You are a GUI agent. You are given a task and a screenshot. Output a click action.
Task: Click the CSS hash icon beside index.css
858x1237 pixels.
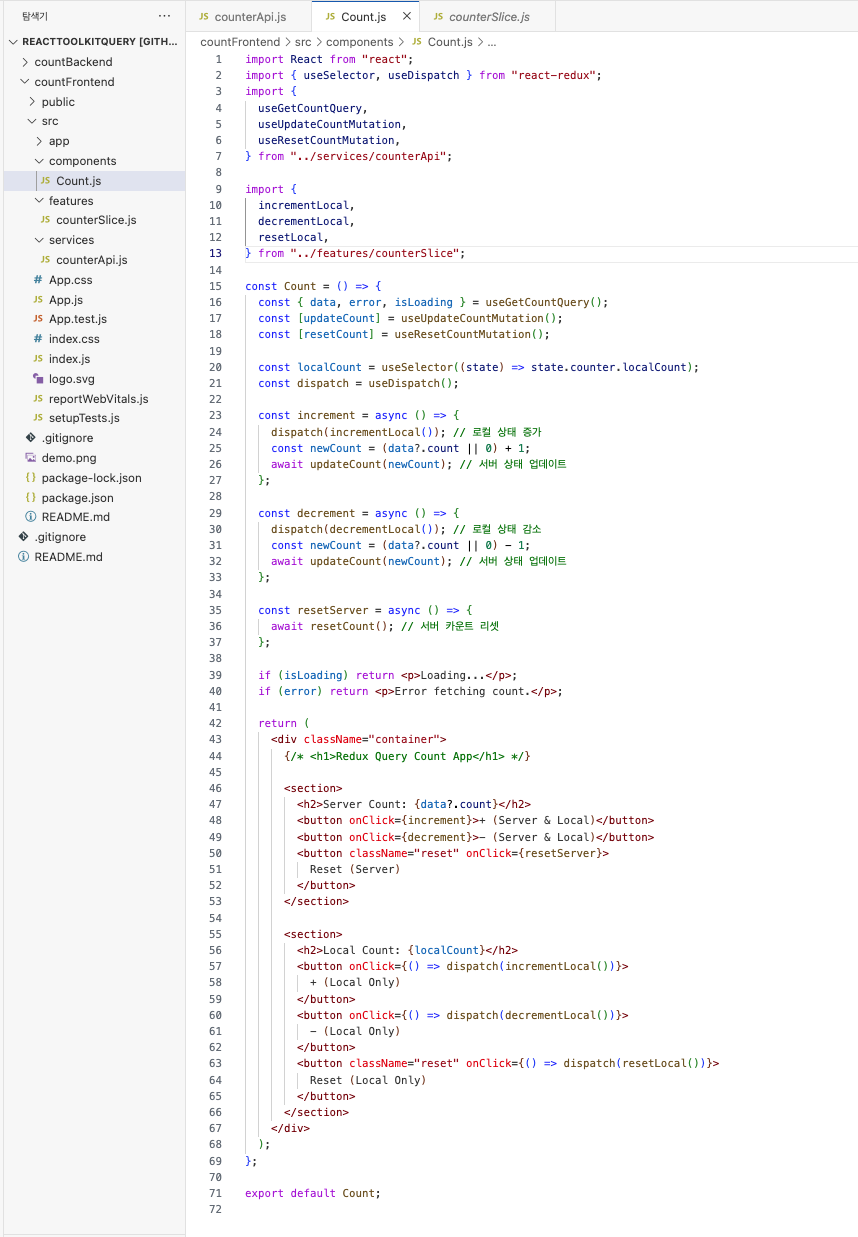pos(38,339)
